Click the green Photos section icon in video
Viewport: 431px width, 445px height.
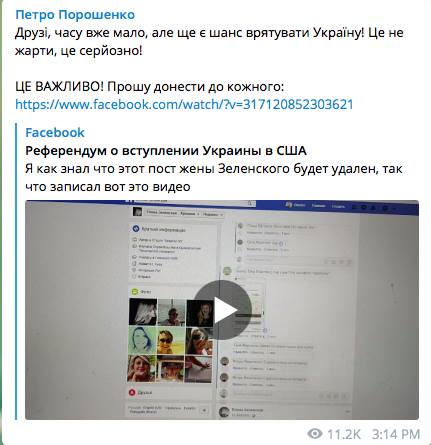point(135,292)
